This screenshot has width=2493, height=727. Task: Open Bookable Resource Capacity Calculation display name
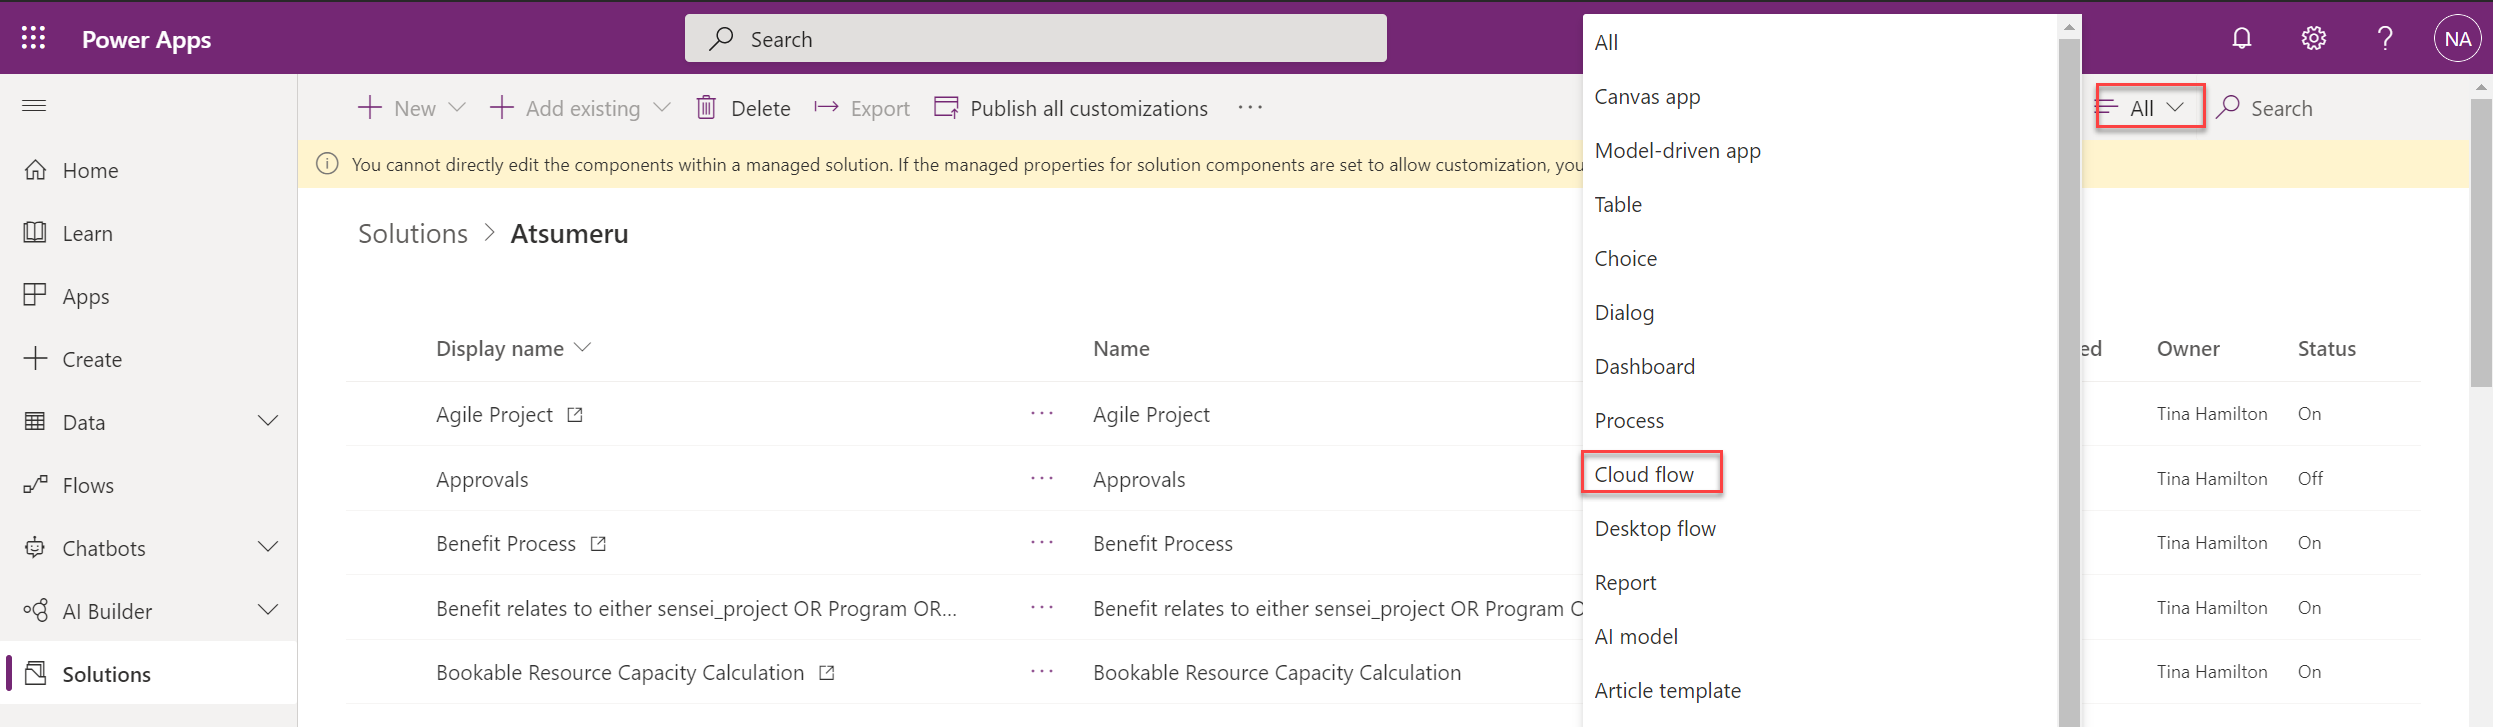[620, 672]
